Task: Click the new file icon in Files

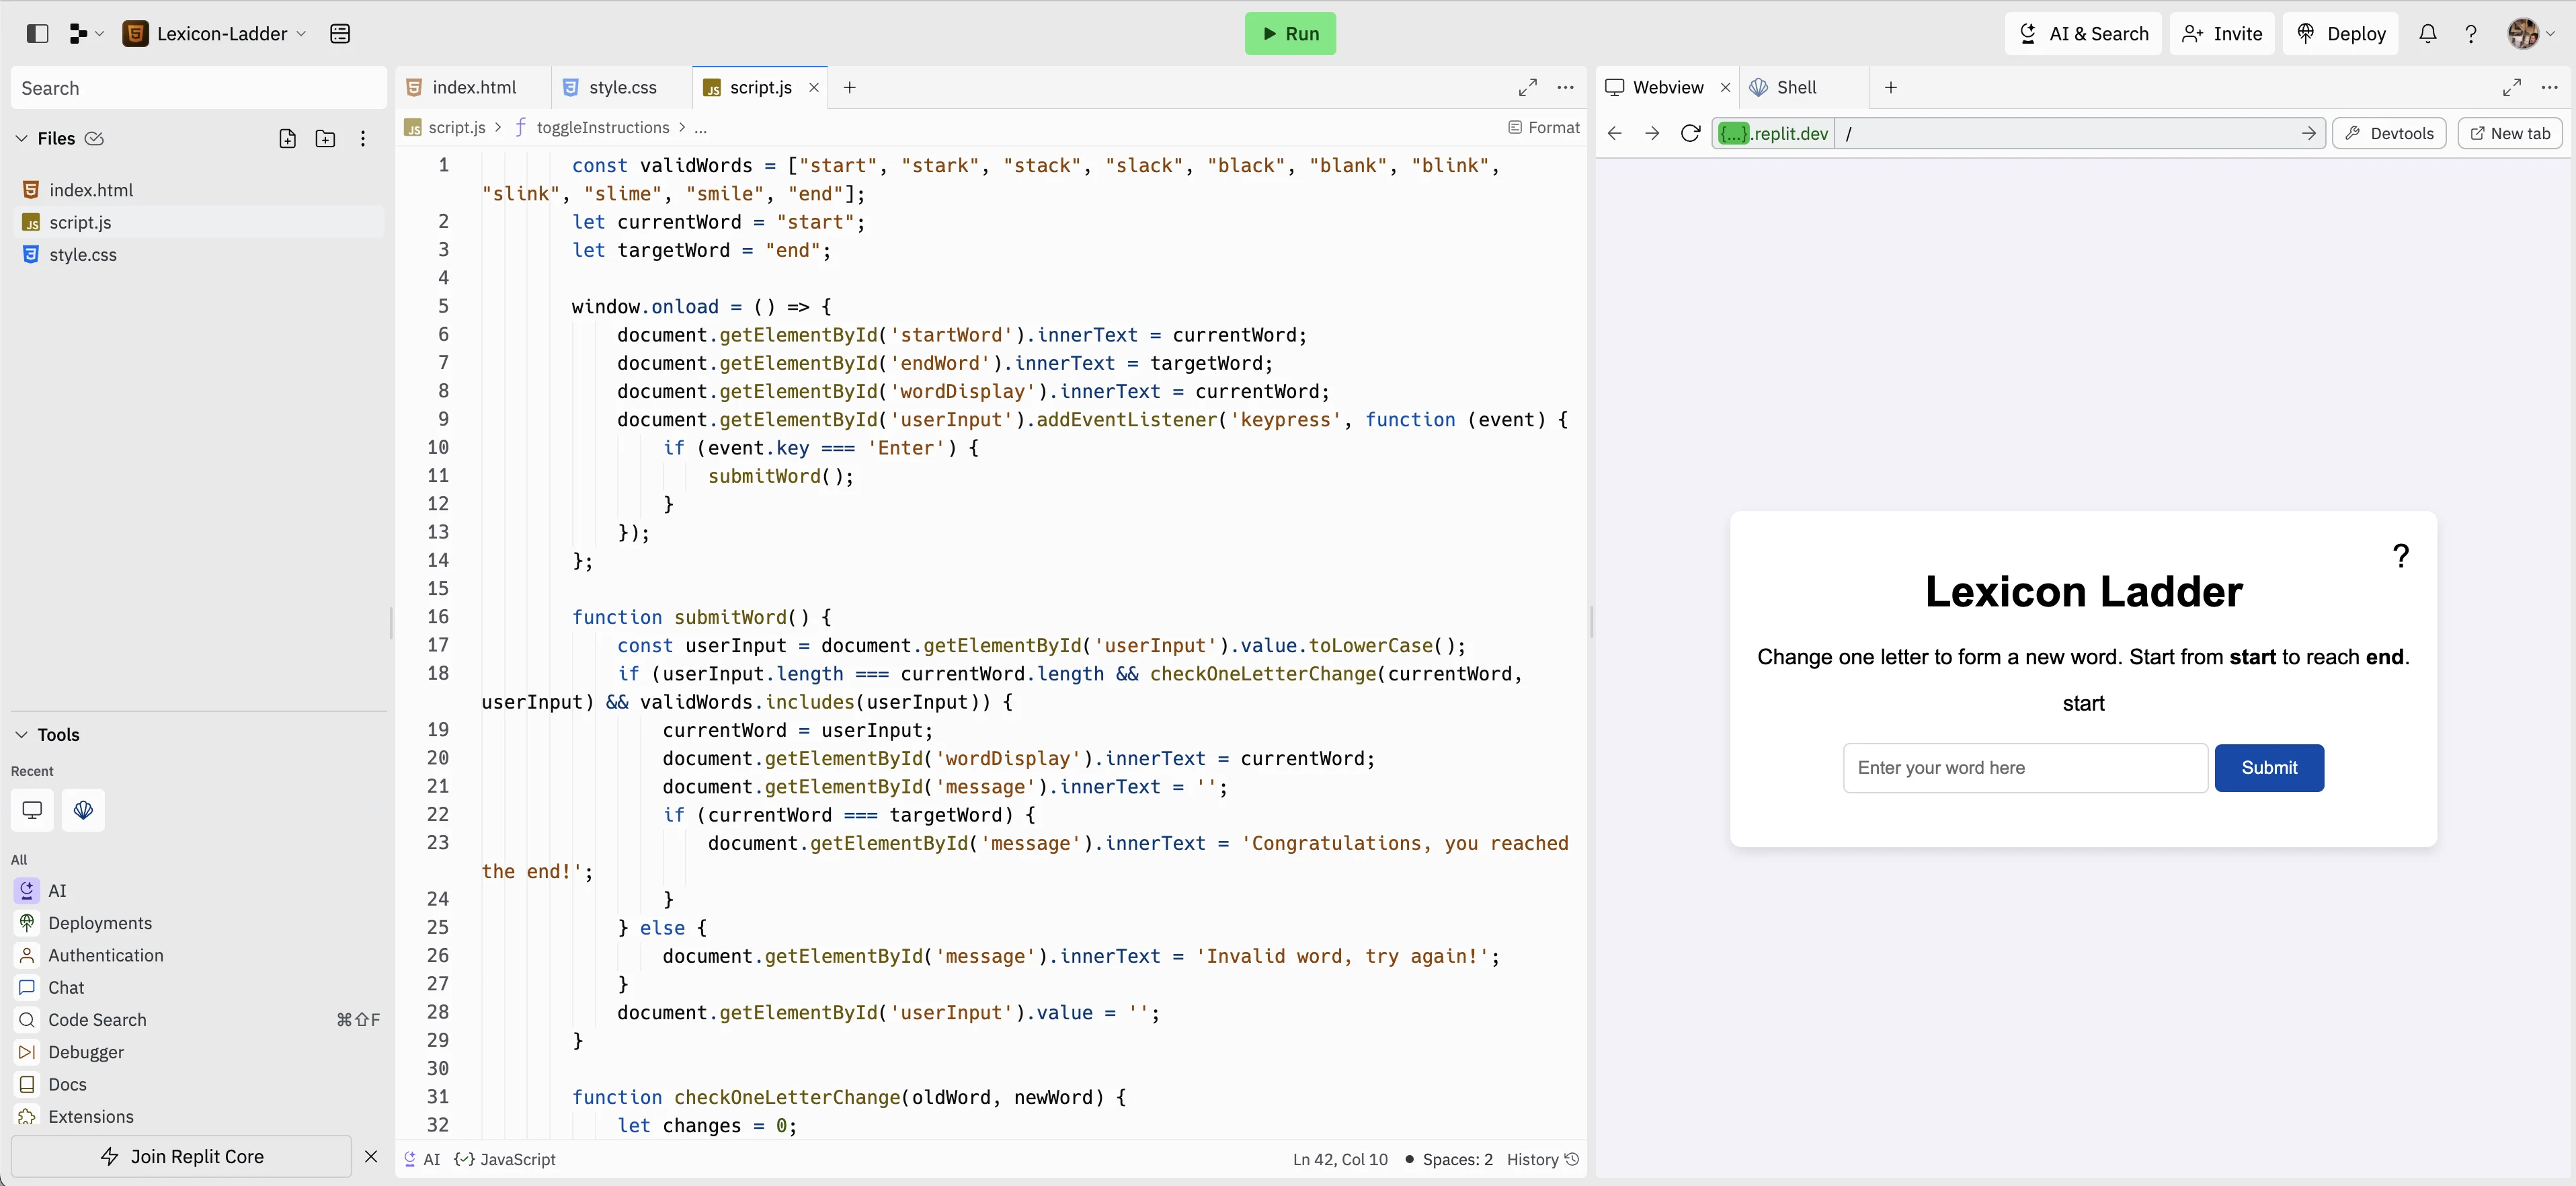Action: pyautogui.click(x=287, y=138)
